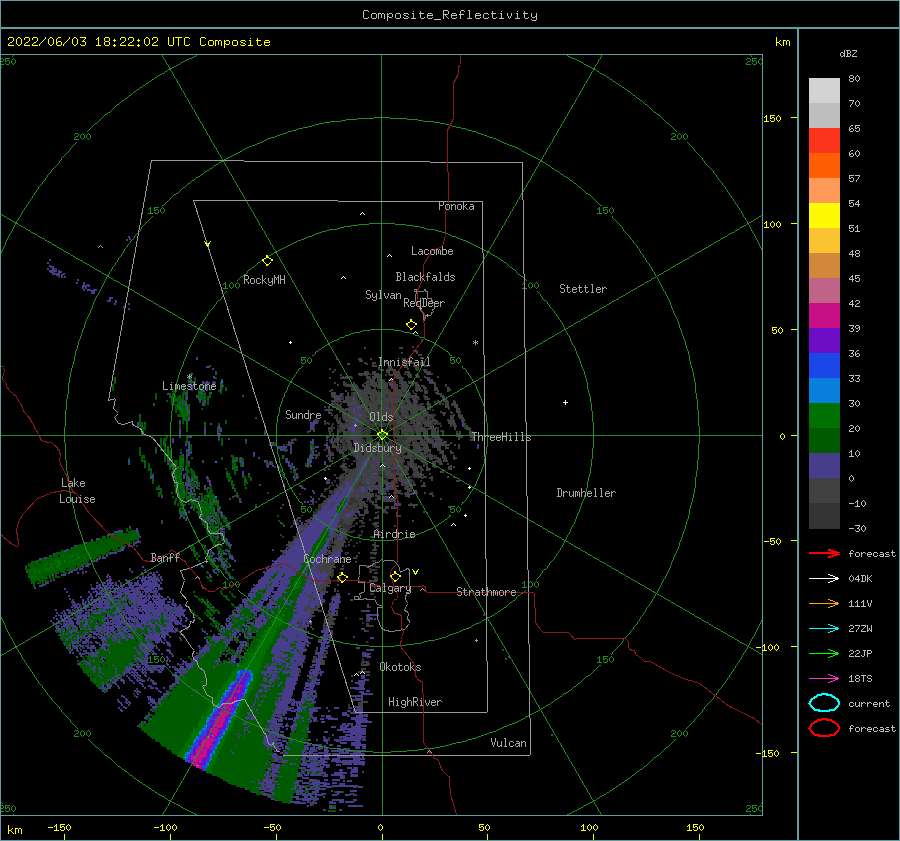Click the green 22JP arrow in legend
The width and height of the screenshot is (900, 841).
click(x=824, y=653)
